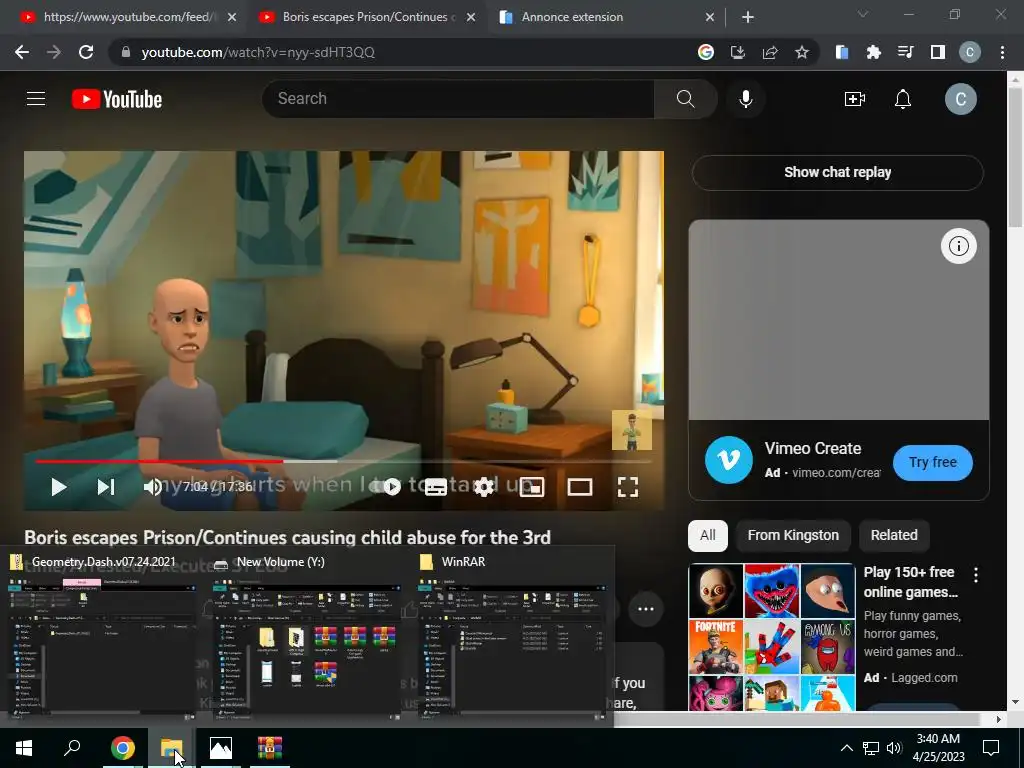Start voice search with the microphone

(745, 99)
